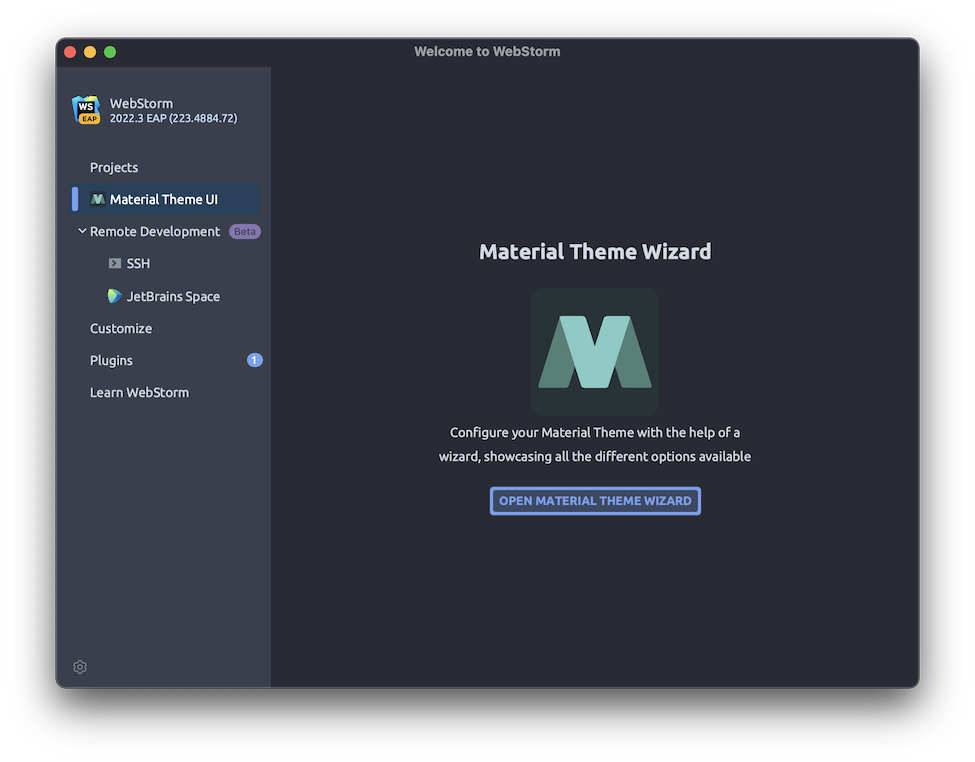Open the Customize section

pyautogui.click(x=121, y=328)
